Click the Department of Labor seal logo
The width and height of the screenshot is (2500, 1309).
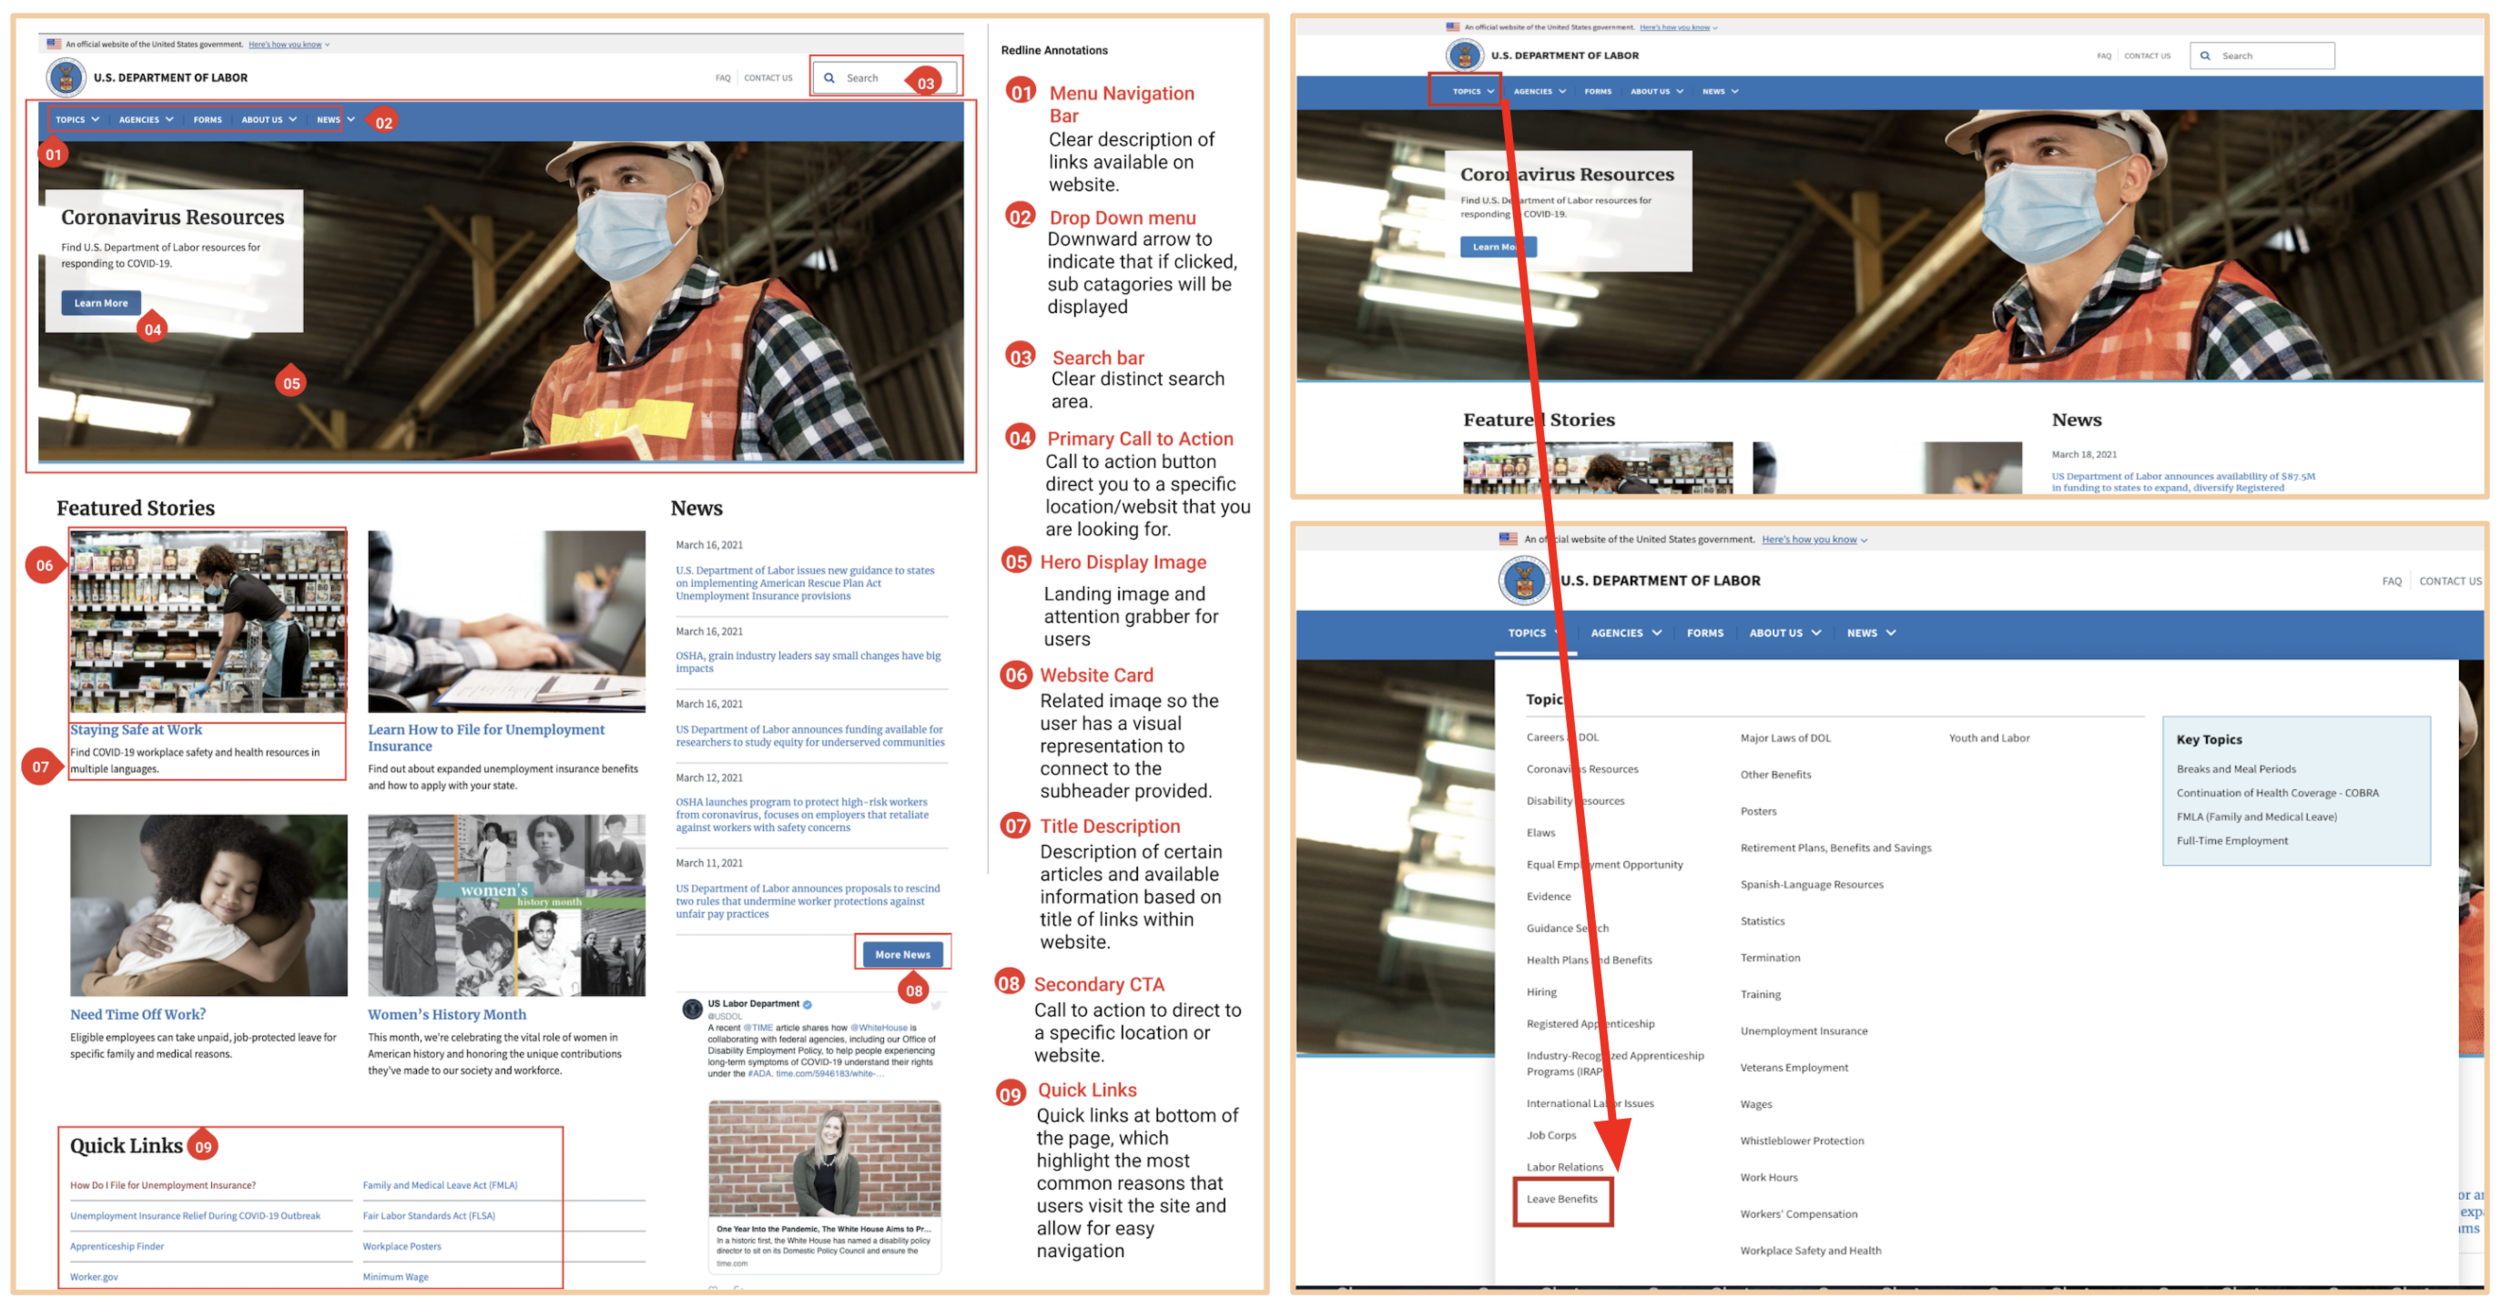[66, 77]
